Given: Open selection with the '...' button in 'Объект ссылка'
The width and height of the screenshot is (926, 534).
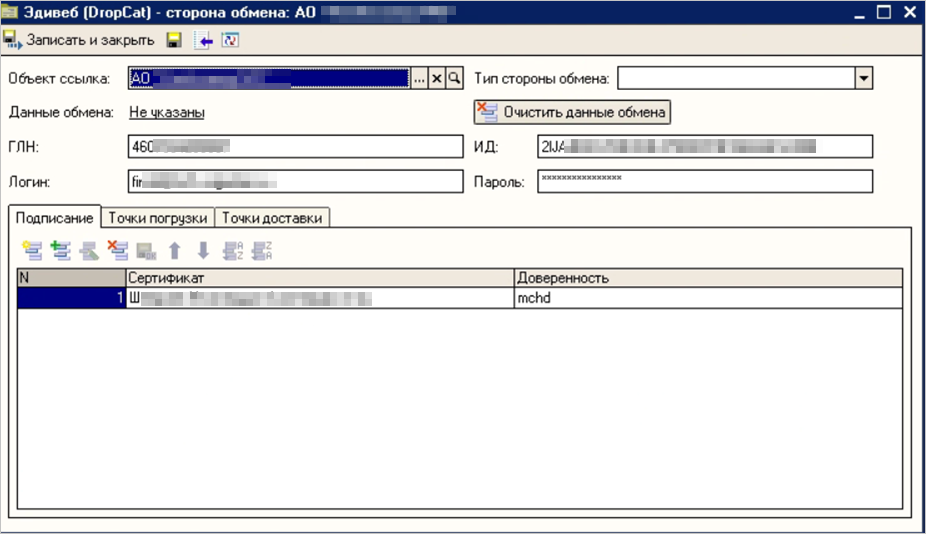Looking at the screenshot, I should tap(419, 79).
